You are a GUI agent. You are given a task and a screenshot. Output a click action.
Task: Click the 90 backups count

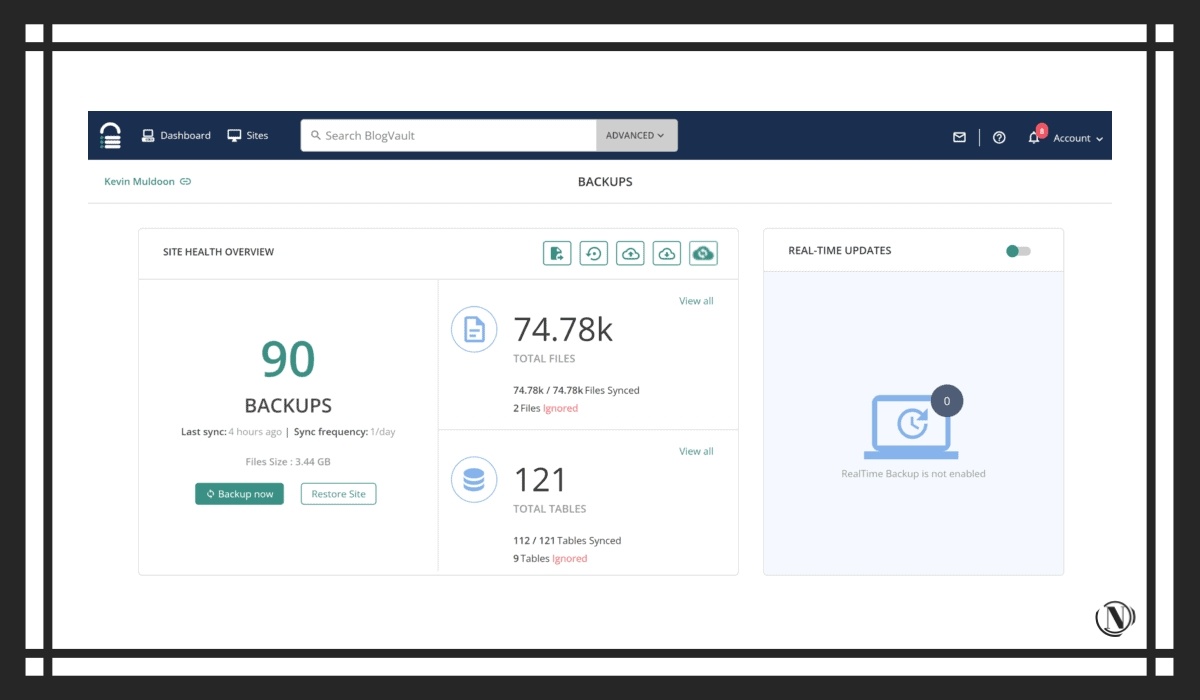coord(288,359)
